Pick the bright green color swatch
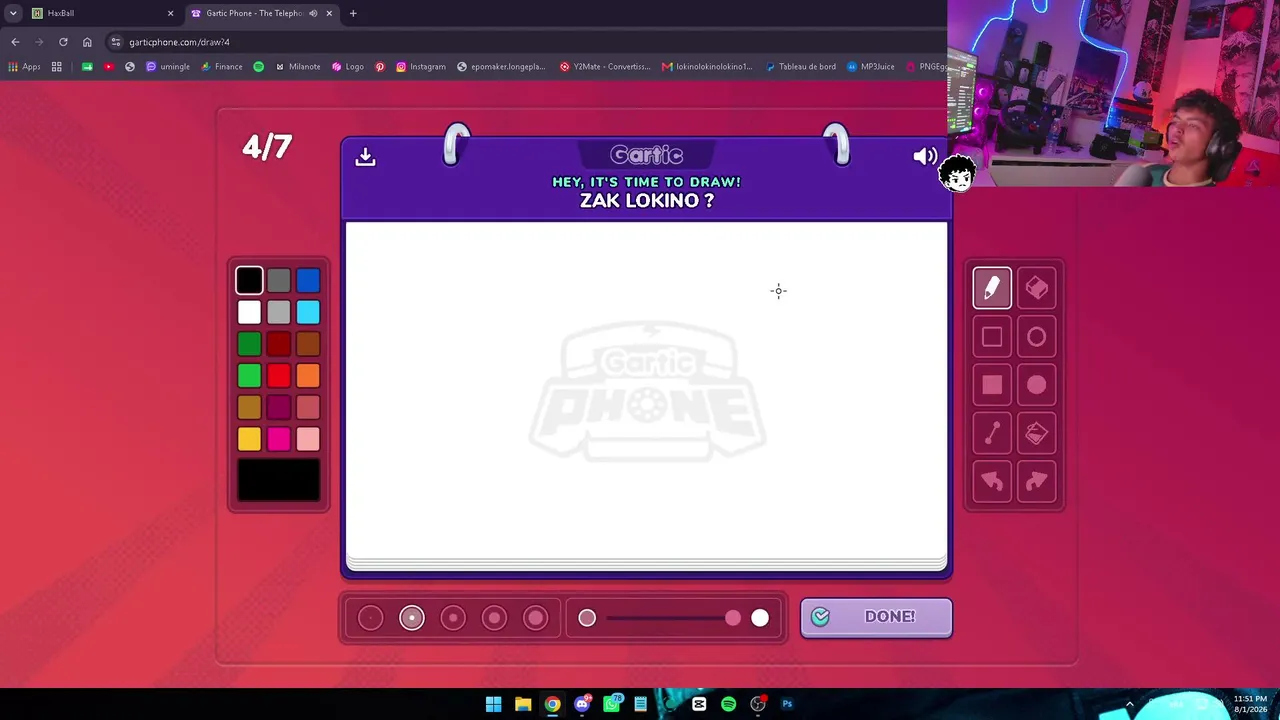 click(x=249, y=376)
